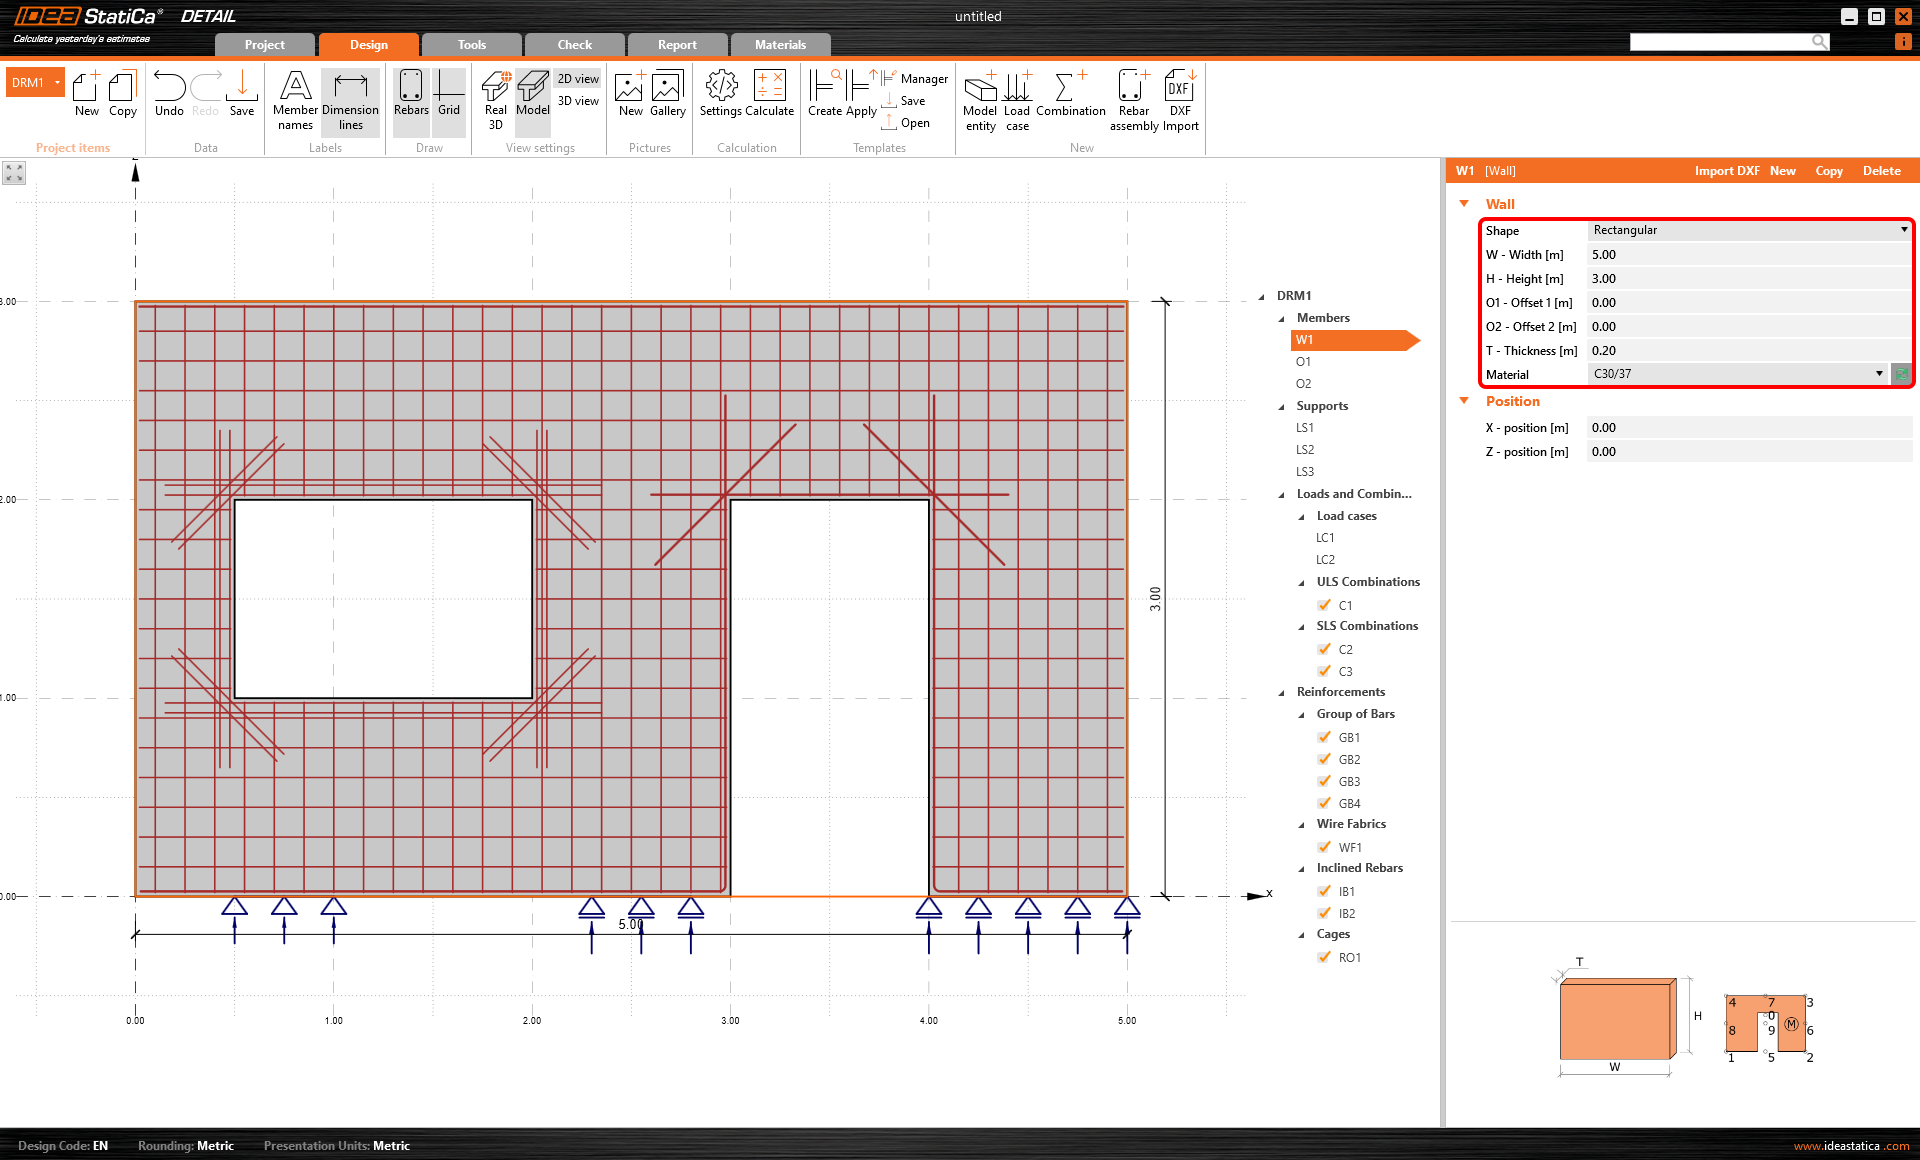Uncheck the GB1 group of bars
The height and width of the screenshot is (1160, 1920).
(1325, 737)
